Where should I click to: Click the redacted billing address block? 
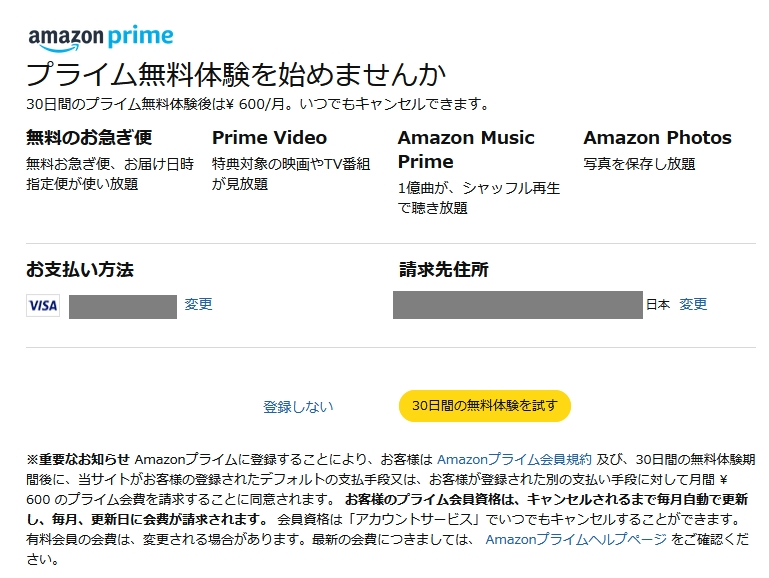click(x=517, y=304)
